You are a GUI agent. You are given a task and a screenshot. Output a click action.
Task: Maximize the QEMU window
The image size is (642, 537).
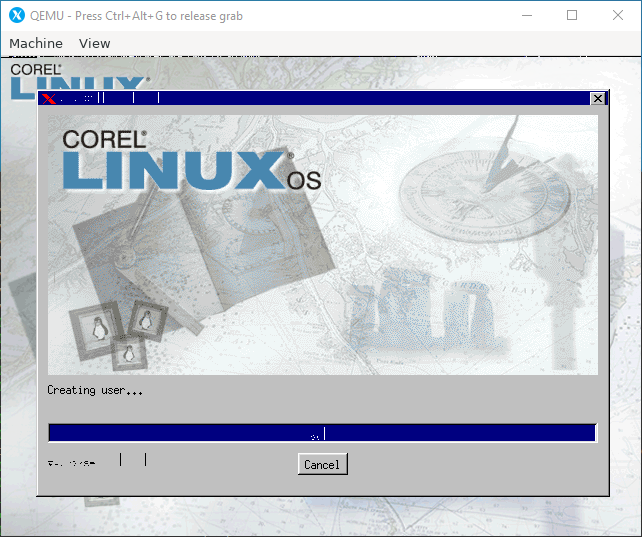point(572,16)
